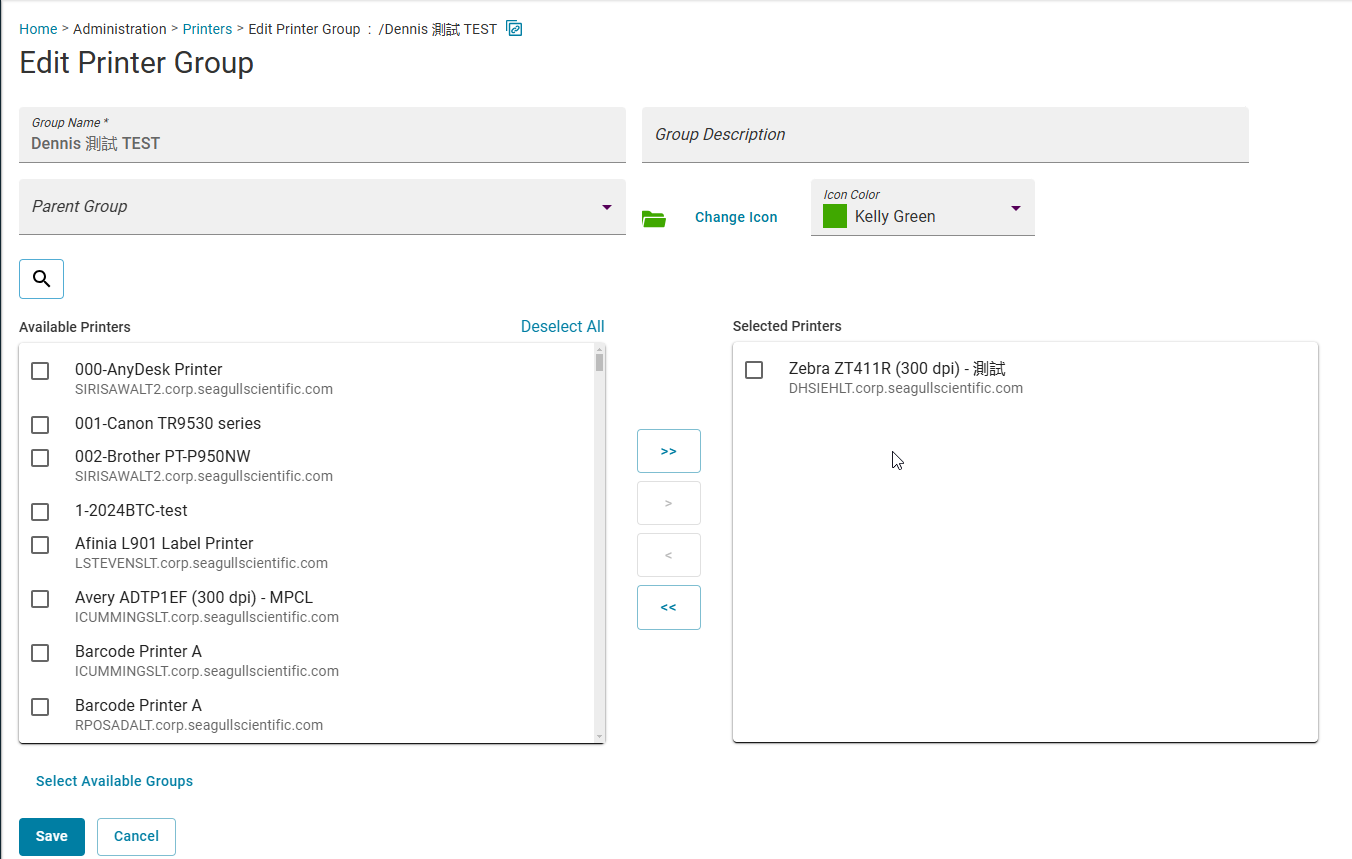Click LSTEVENSLT.corp.seagullscientific.com host text
Screen dimensions: 1352x859
[201, 563]
